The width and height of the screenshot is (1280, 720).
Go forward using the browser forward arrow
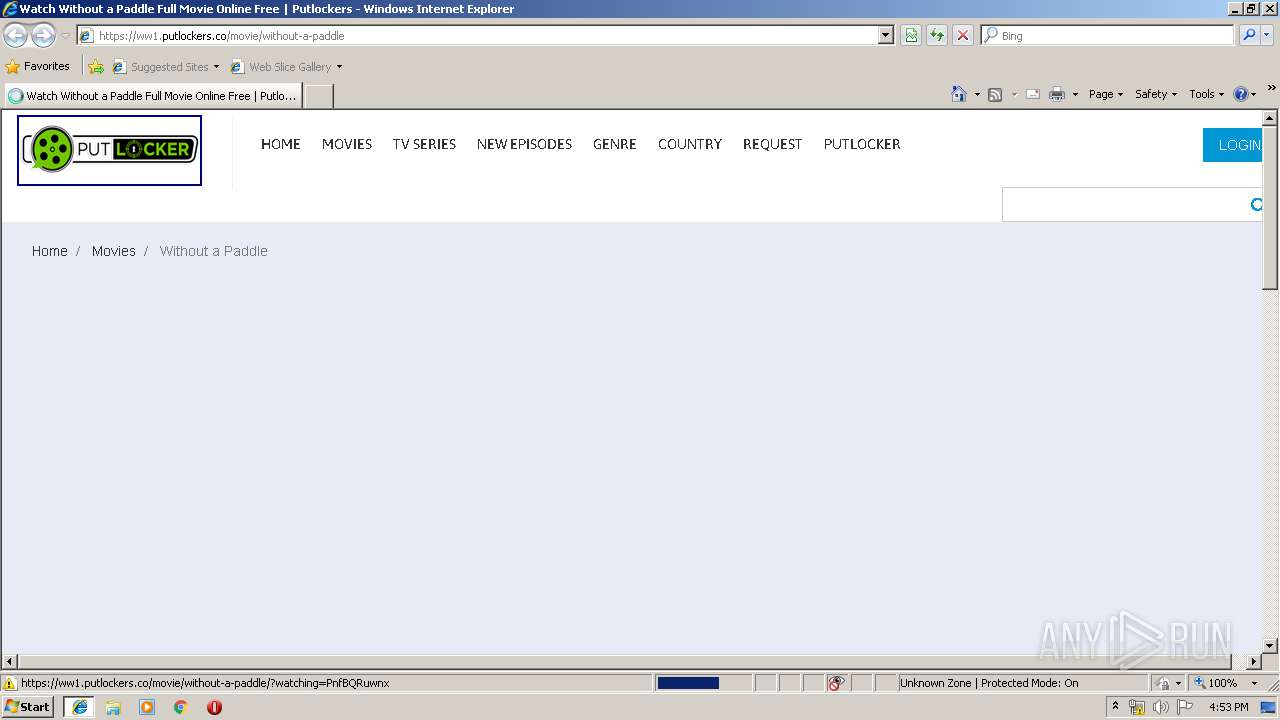click(x=43, y=36)
